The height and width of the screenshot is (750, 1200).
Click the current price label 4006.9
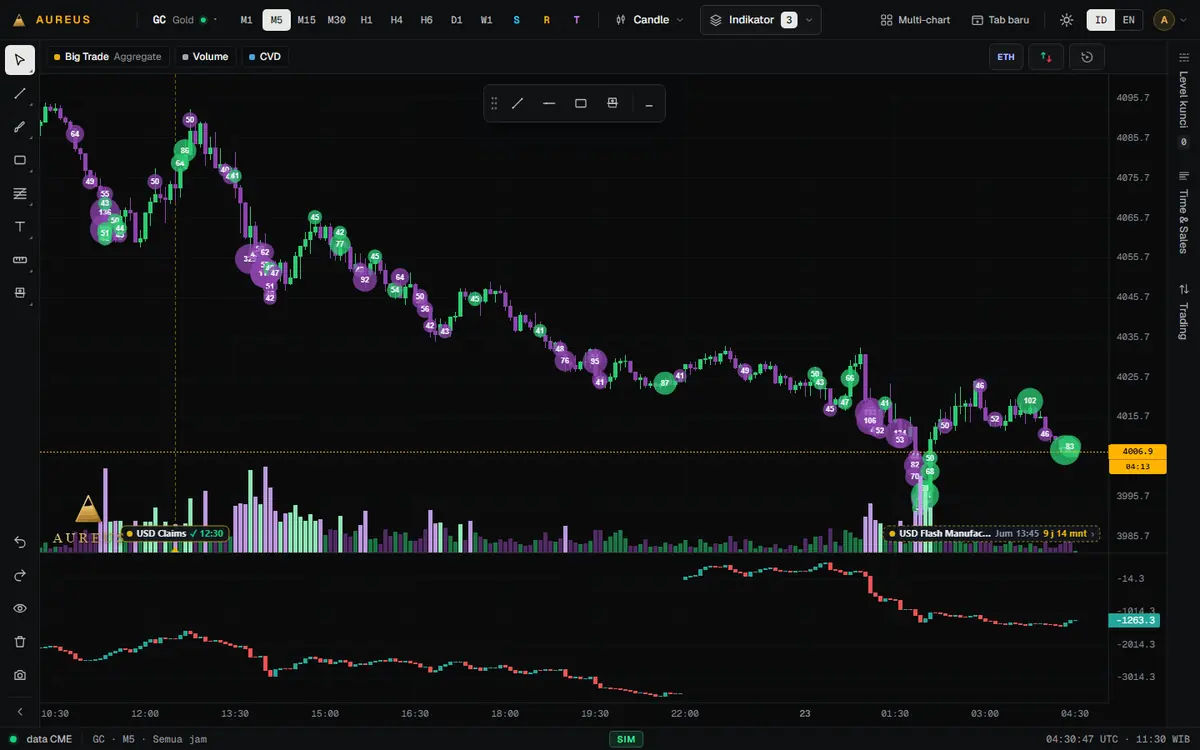[1137, 451]
